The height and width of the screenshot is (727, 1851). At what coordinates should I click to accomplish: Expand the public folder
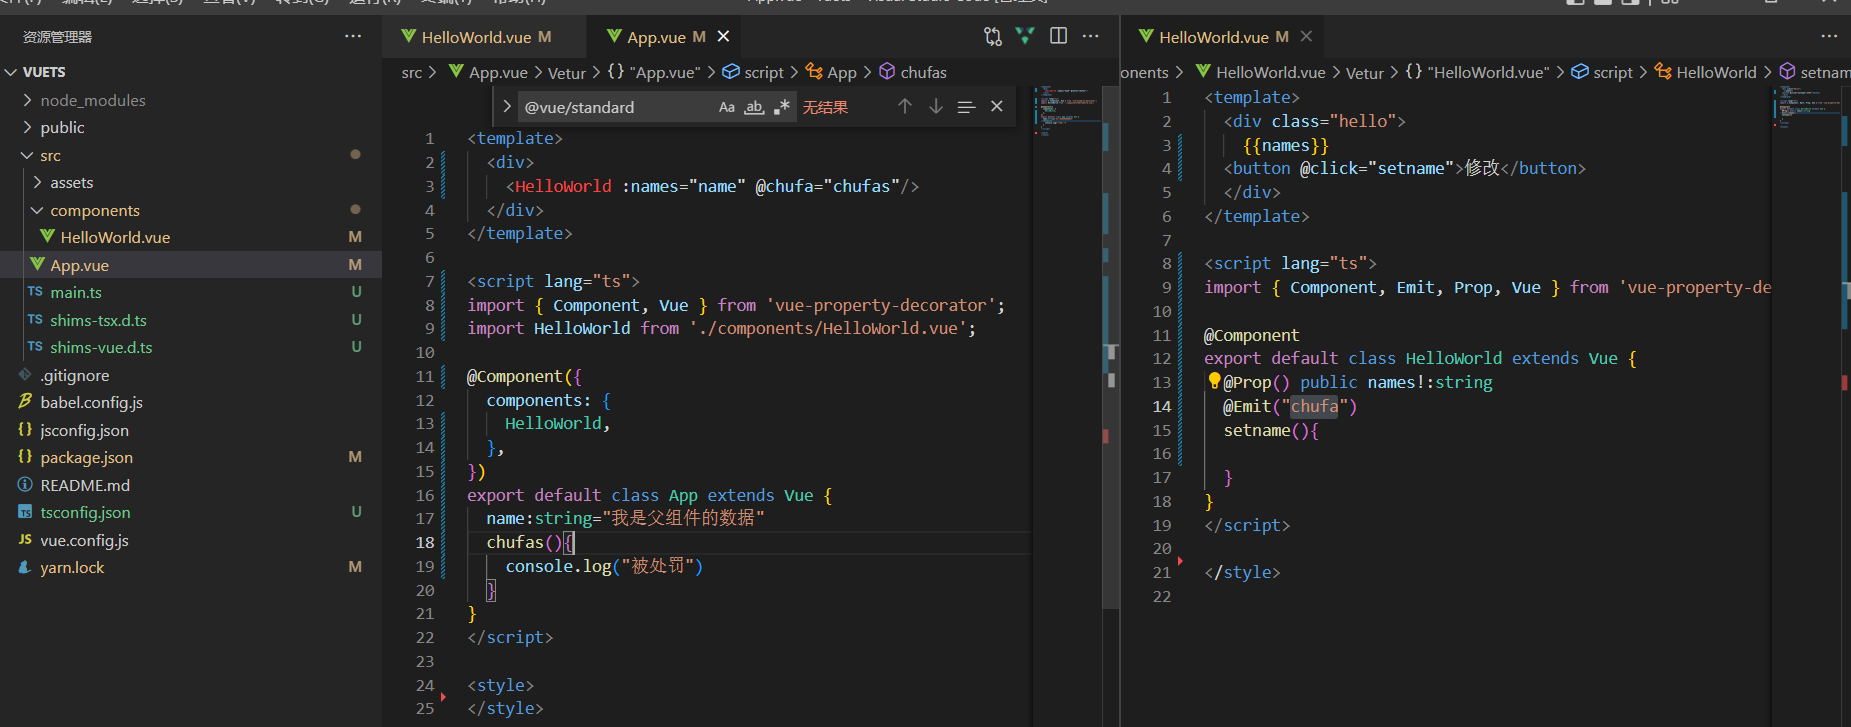click(x=27, y=127)
